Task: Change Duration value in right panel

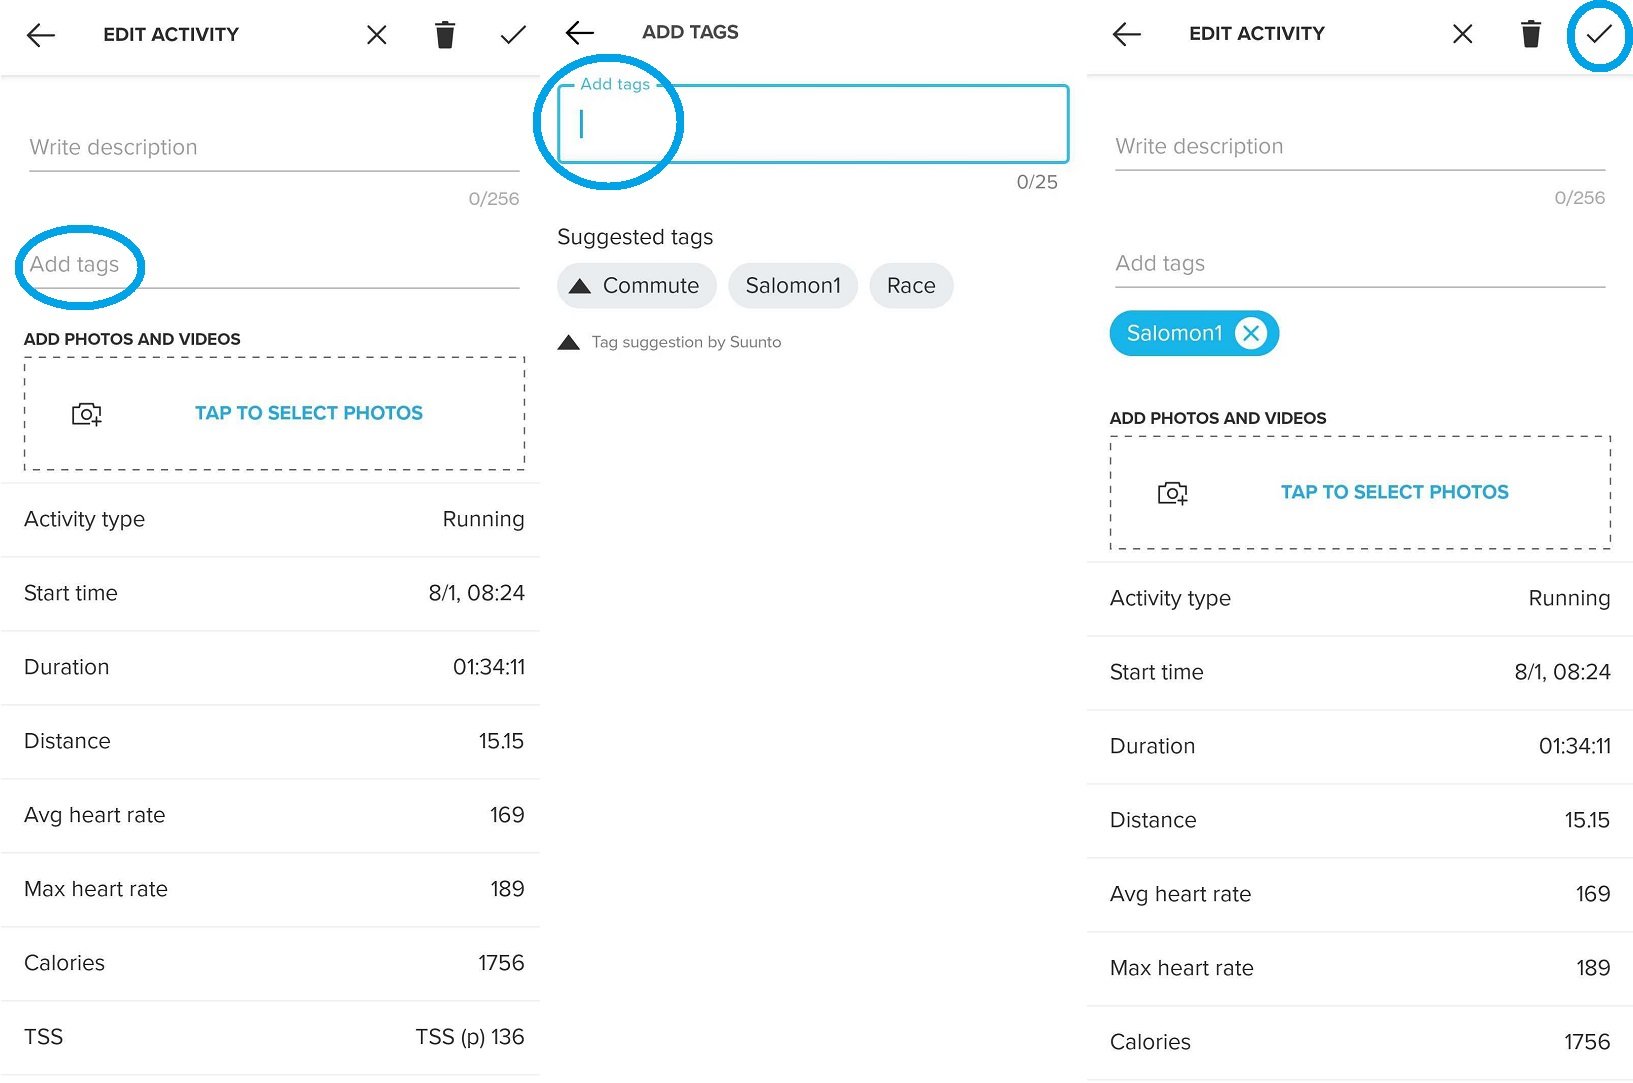Action: [1573, 747]
